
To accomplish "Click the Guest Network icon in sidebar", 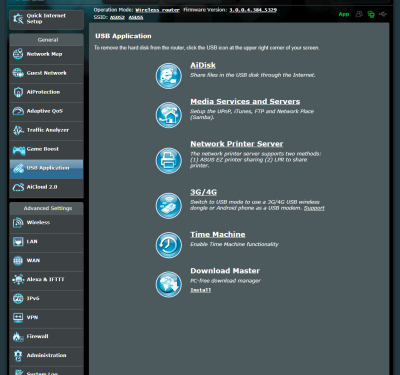I will tap(18, 73).
